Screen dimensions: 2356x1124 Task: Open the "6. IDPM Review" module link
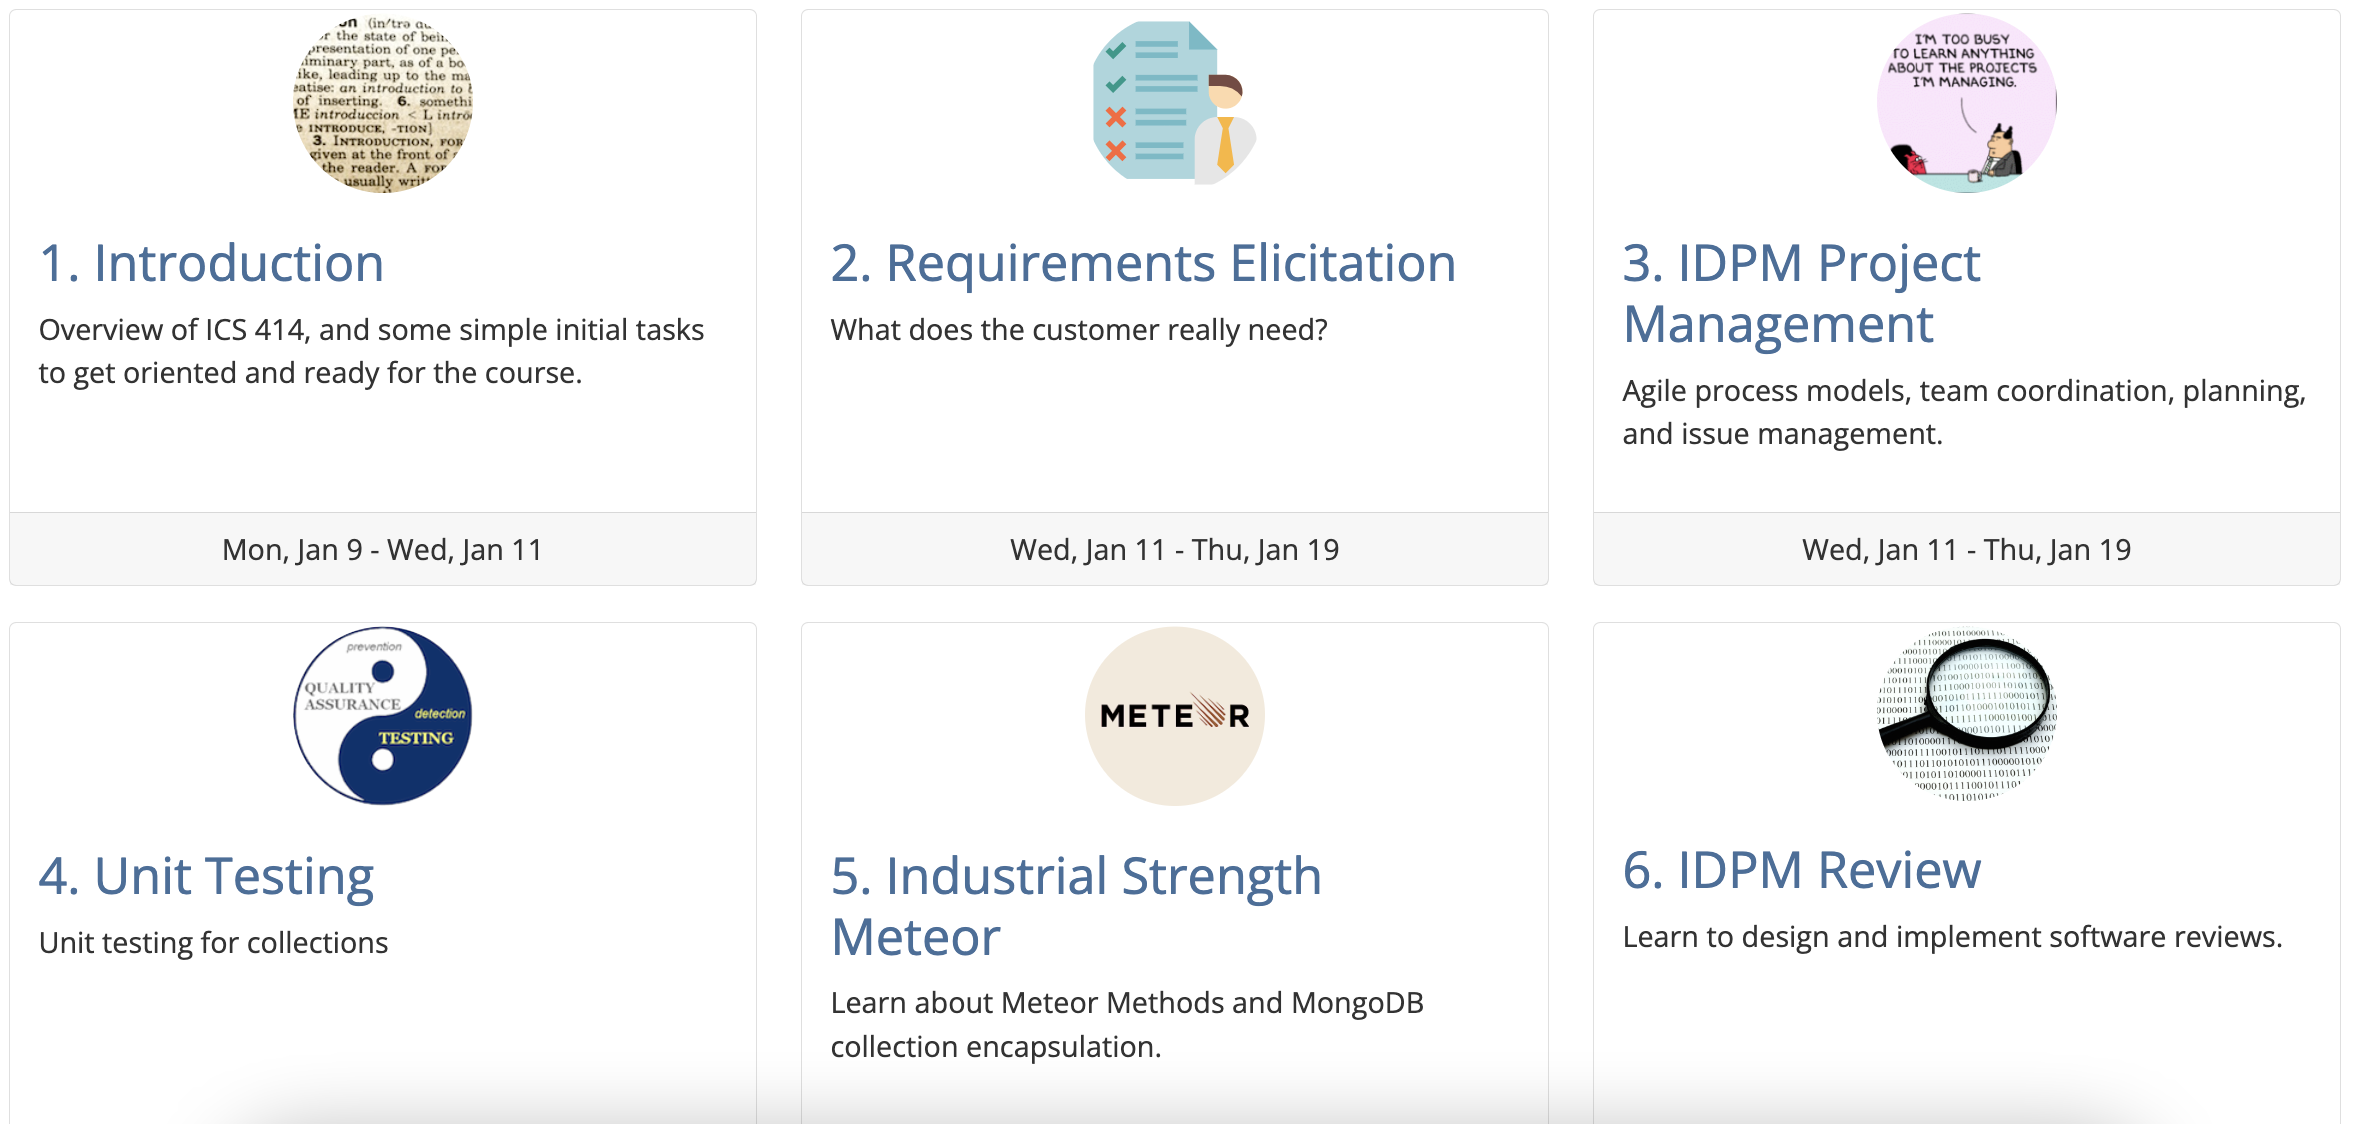[1801, 871]
